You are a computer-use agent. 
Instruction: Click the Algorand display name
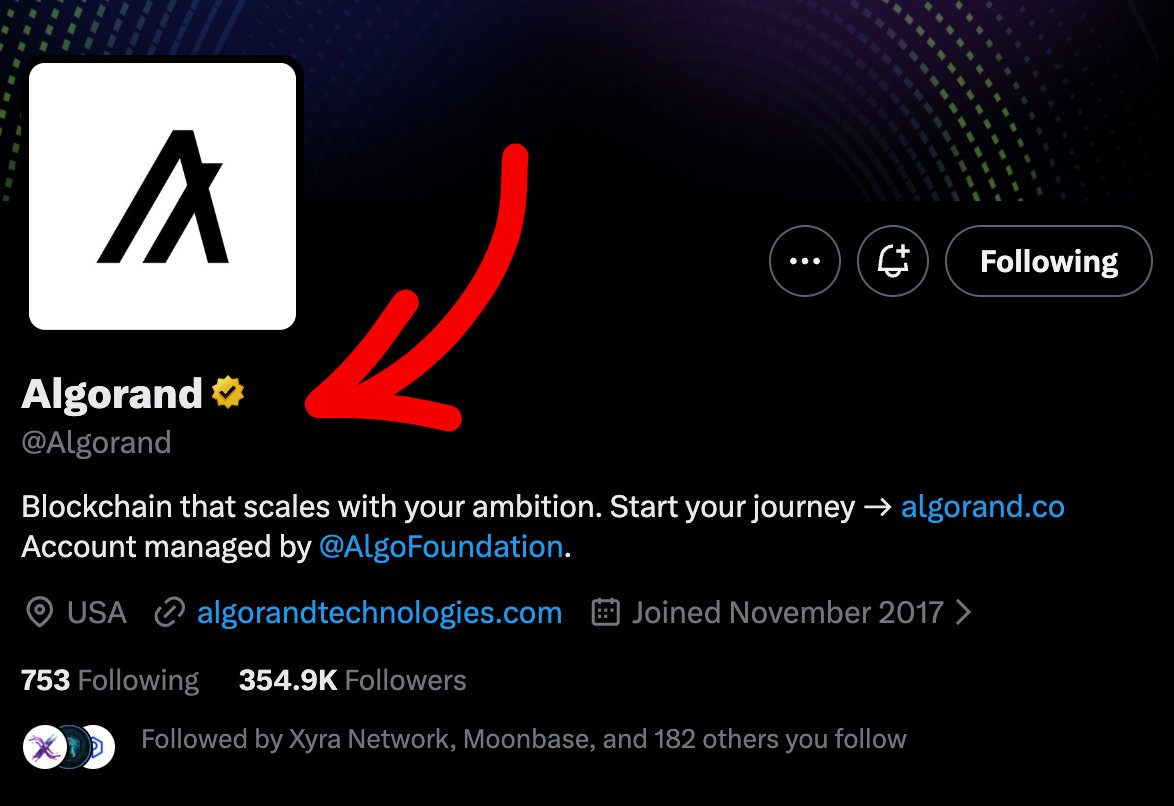[112, 393]
